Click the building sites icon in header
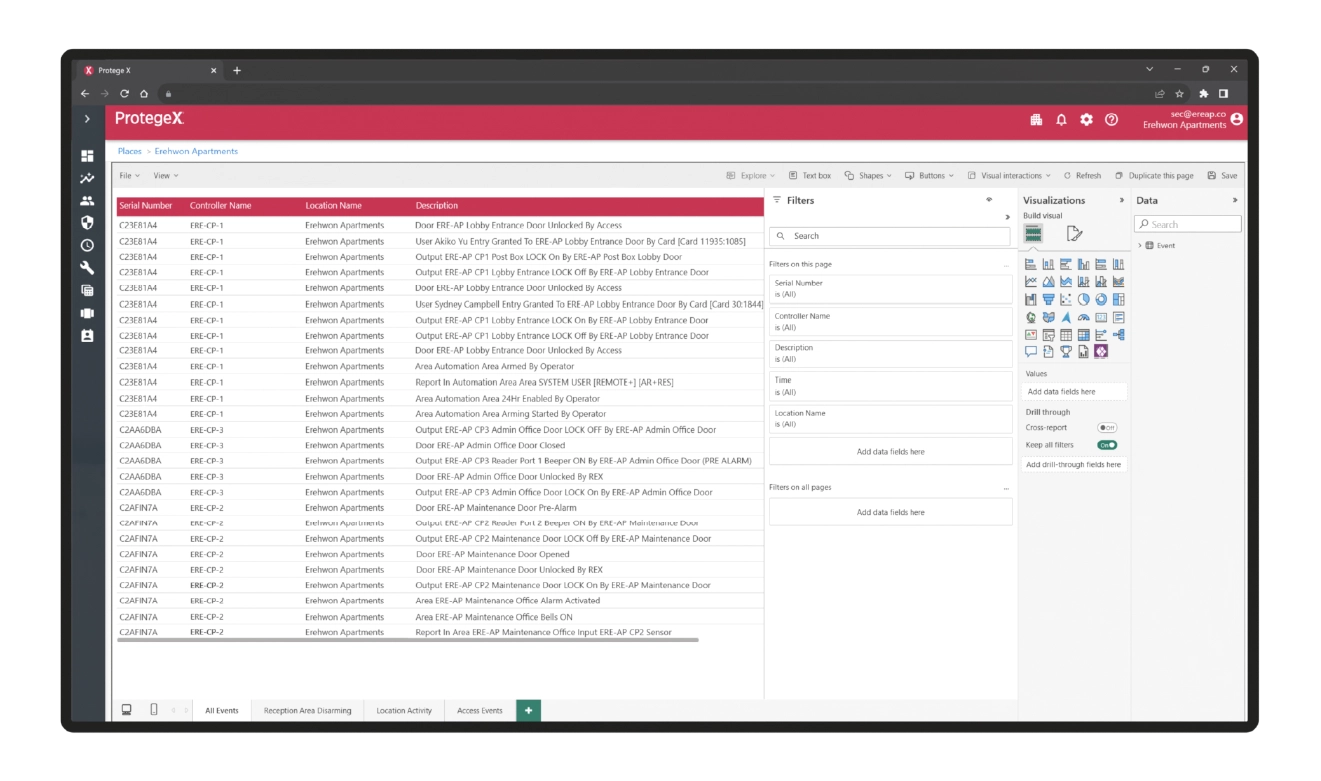 (x=1036, y=119)
